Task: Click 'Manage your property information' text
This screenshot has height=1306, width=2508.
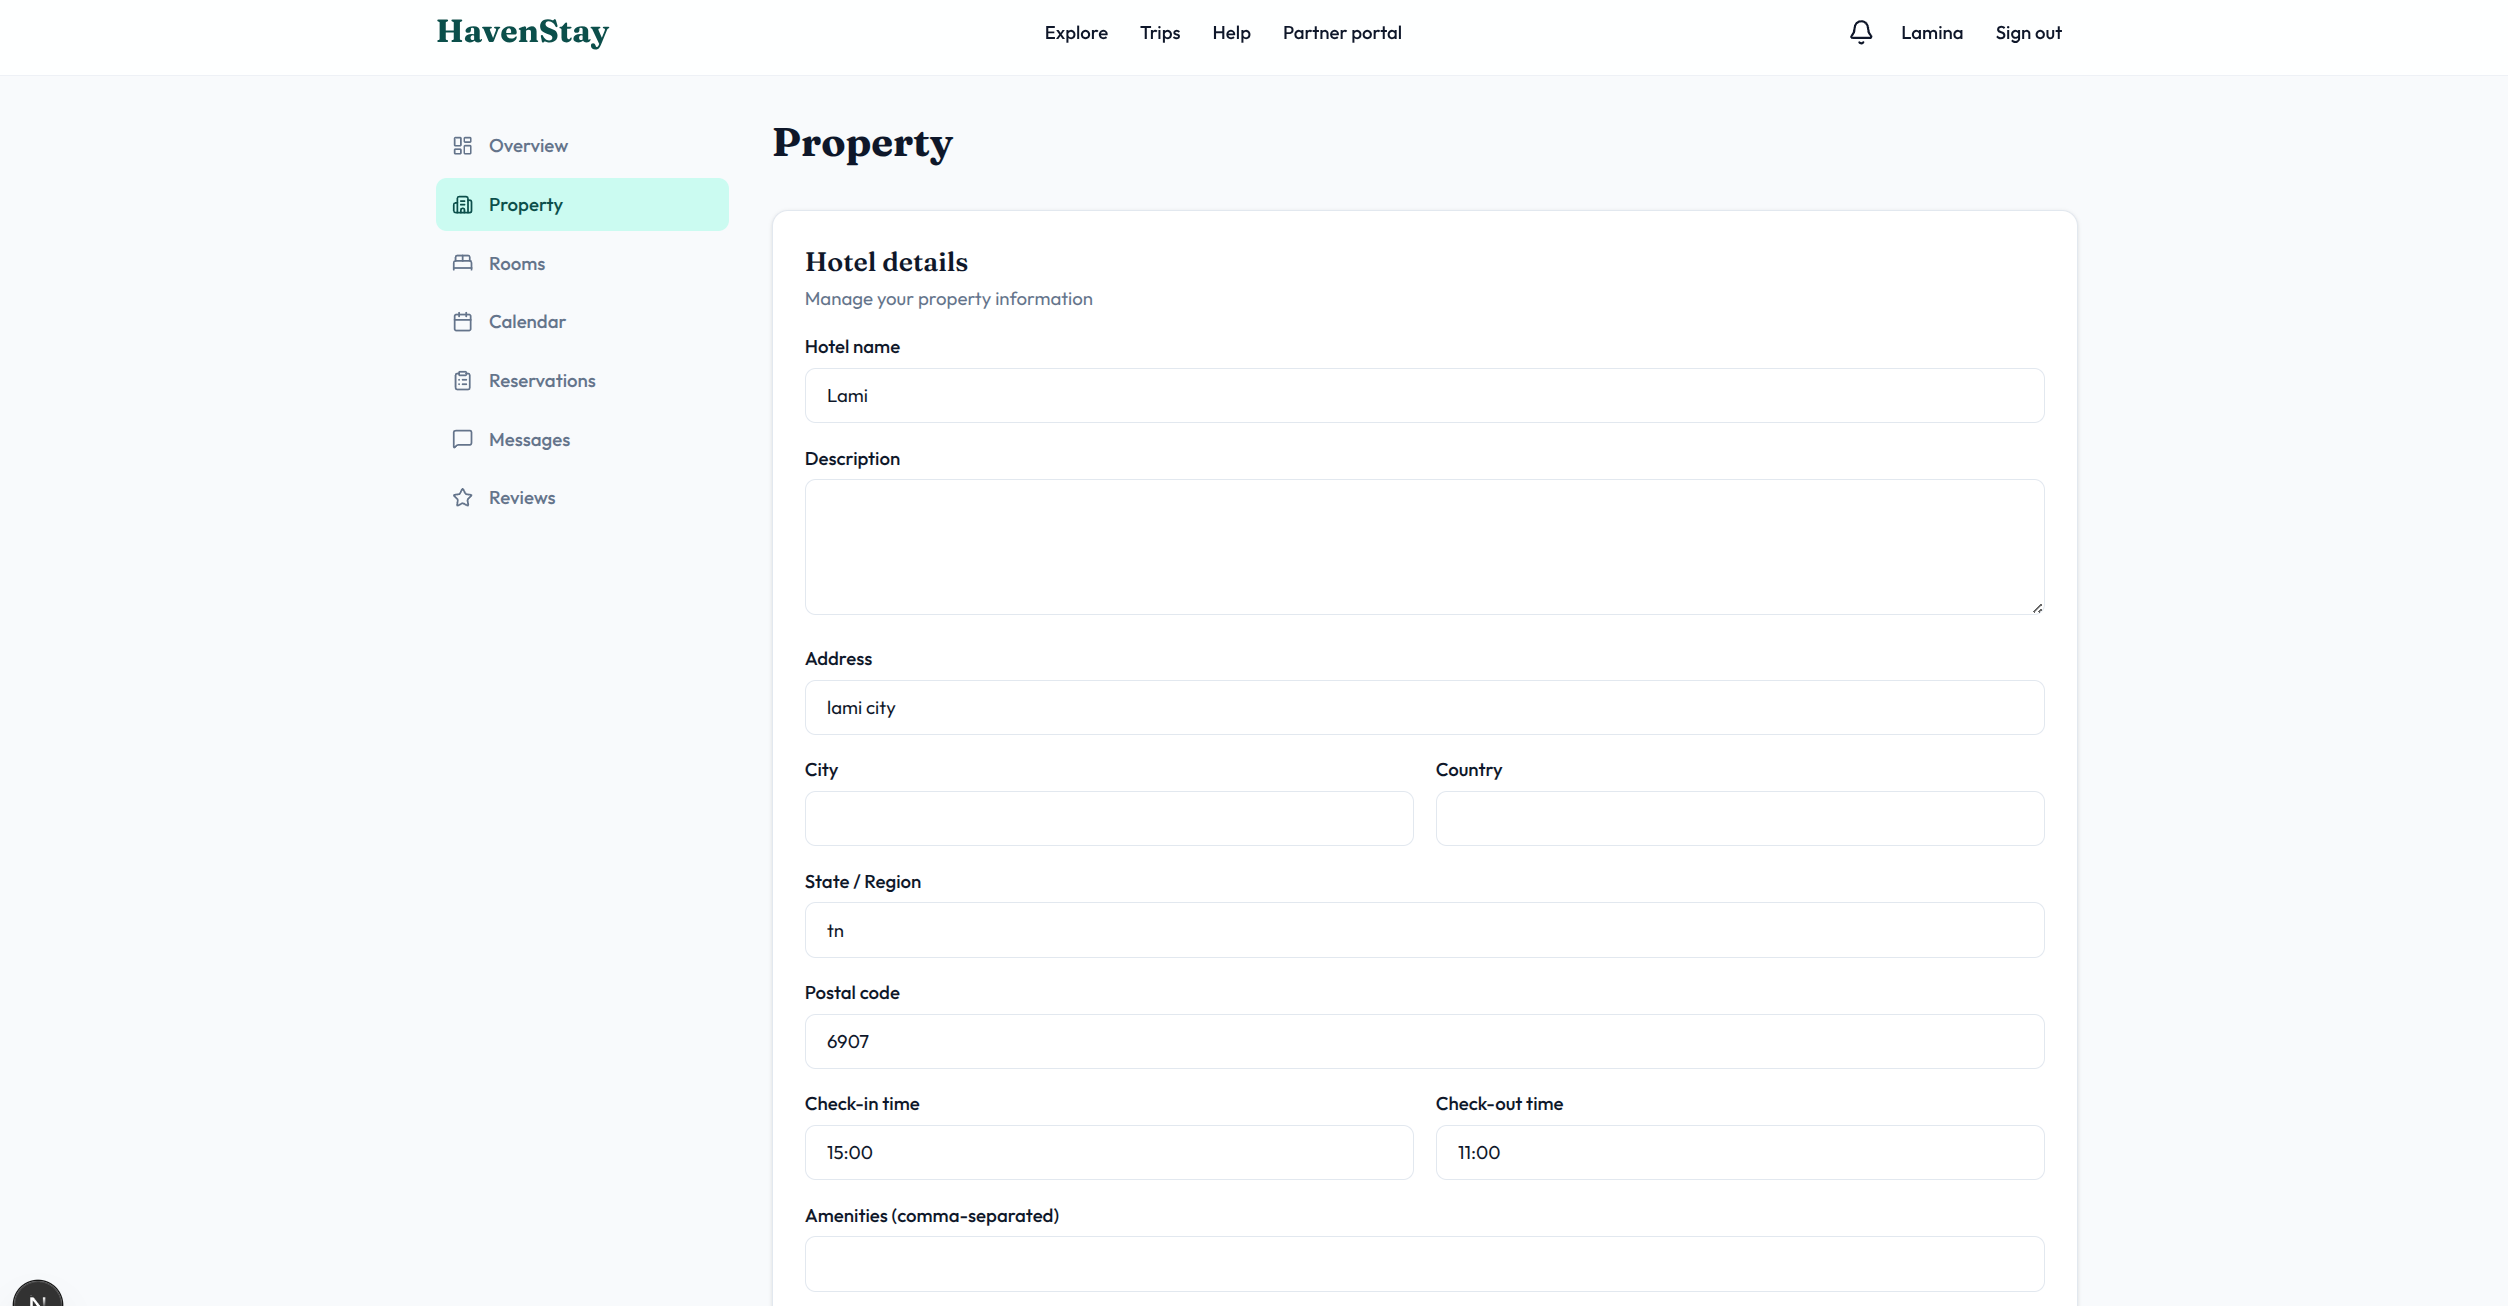Action: [948, 299]
